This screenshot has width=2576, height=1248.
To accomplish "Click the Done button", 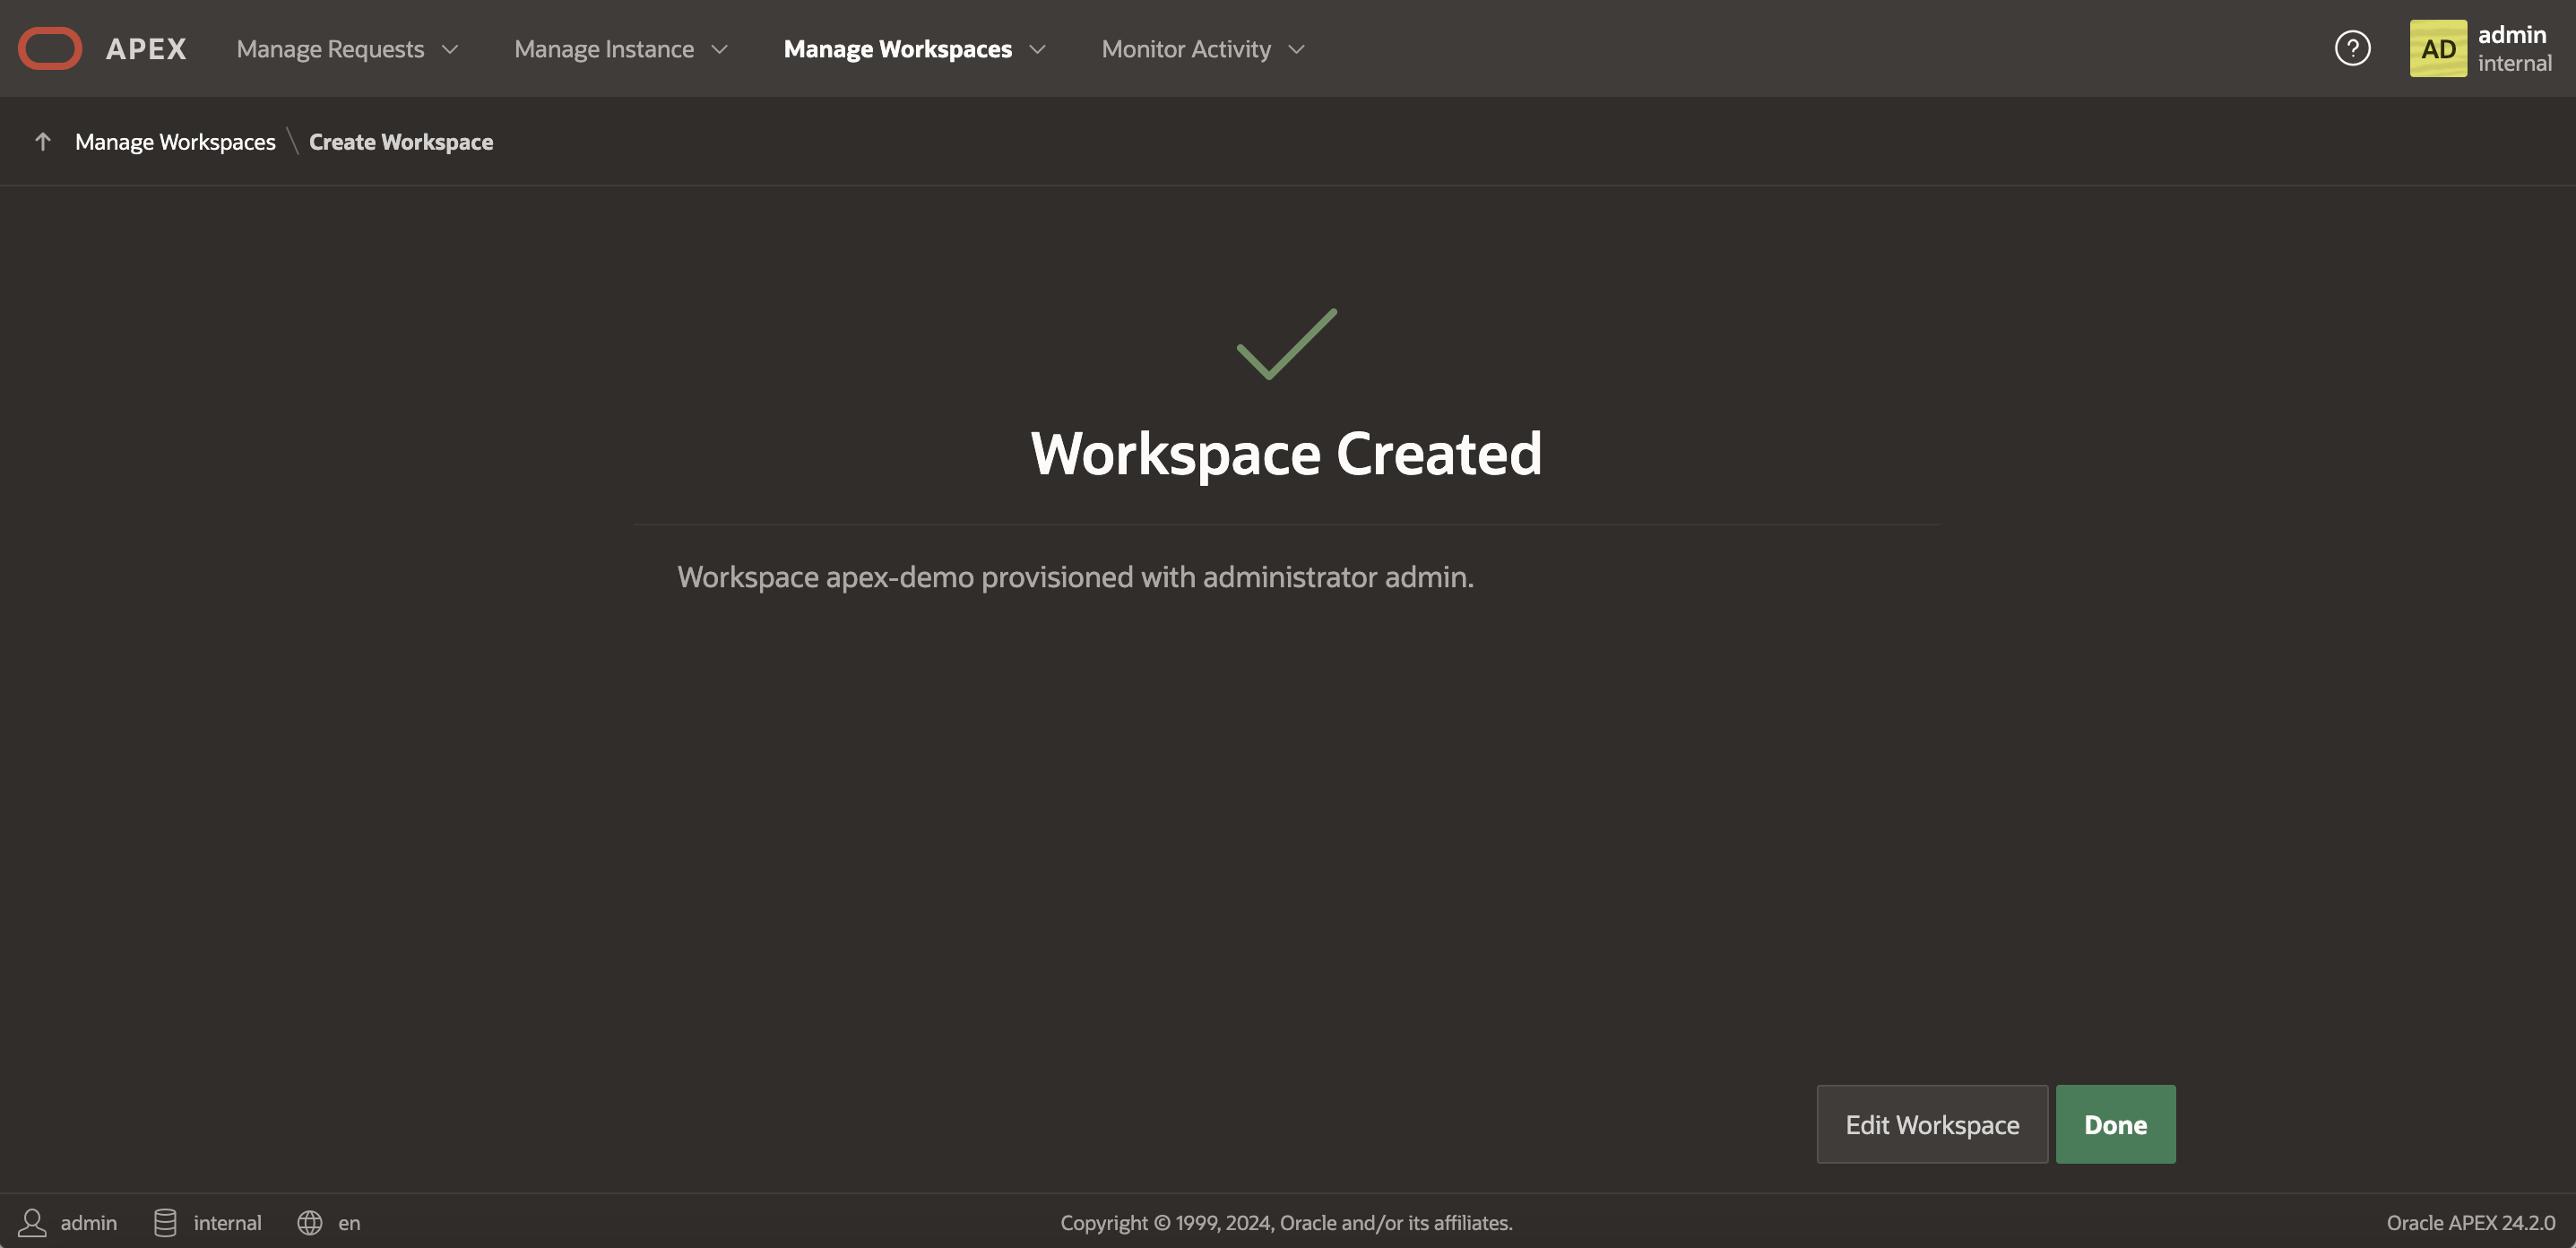I will pyautogui.click(x=2115, y=1124).
